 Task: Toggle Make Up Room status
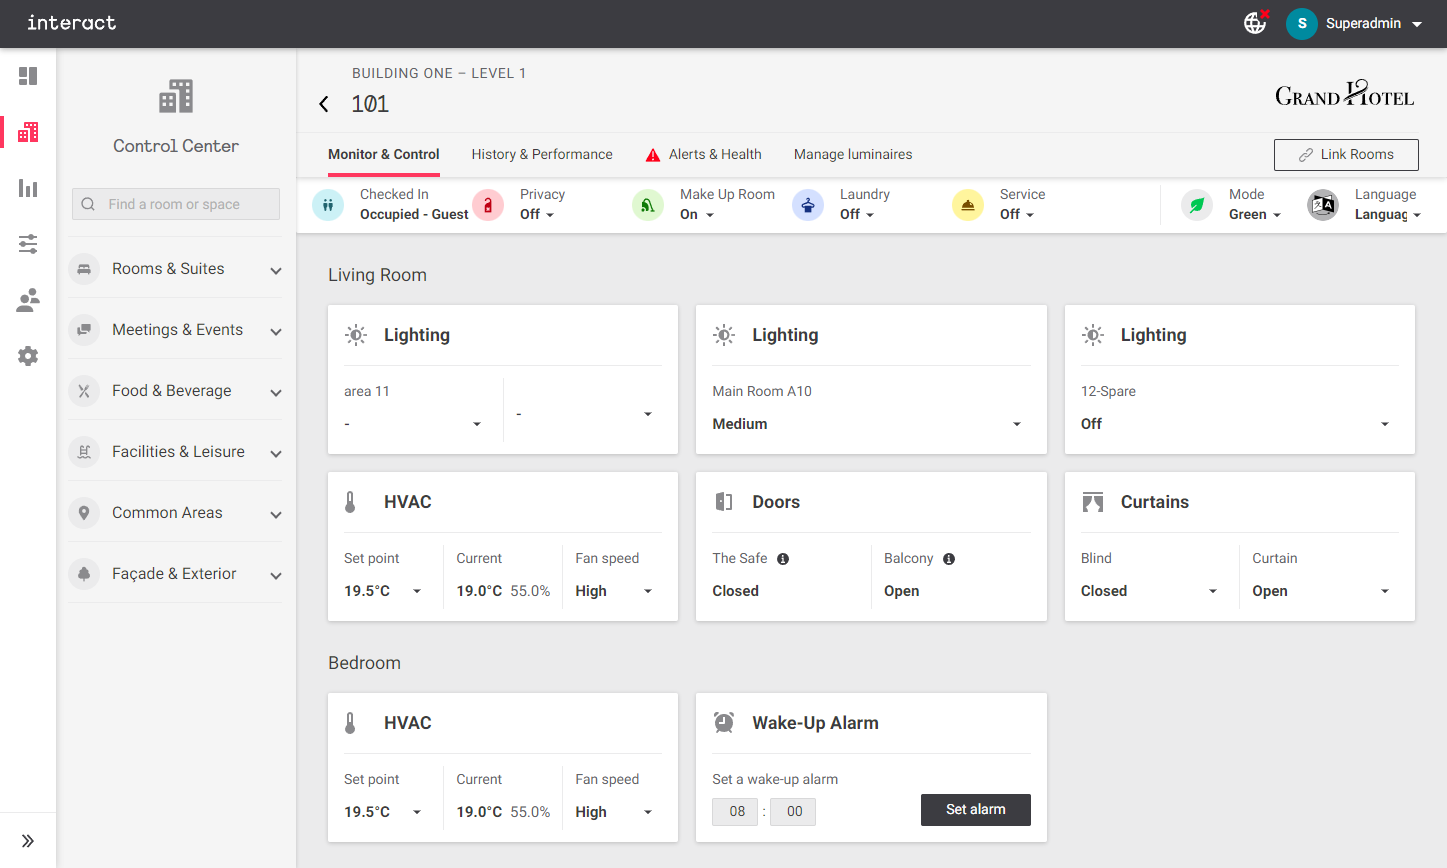point(697,214)
